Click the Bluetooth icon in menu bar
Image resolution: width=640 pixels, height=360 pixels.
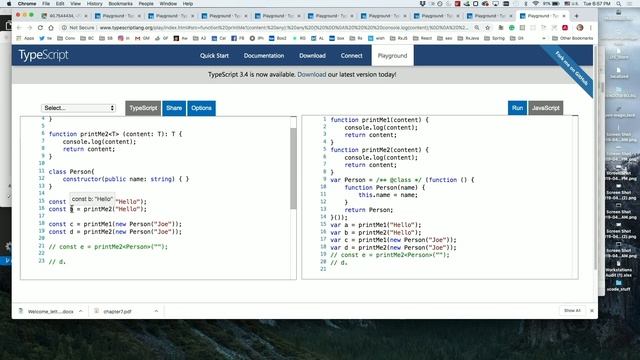[x=526, y=4]
